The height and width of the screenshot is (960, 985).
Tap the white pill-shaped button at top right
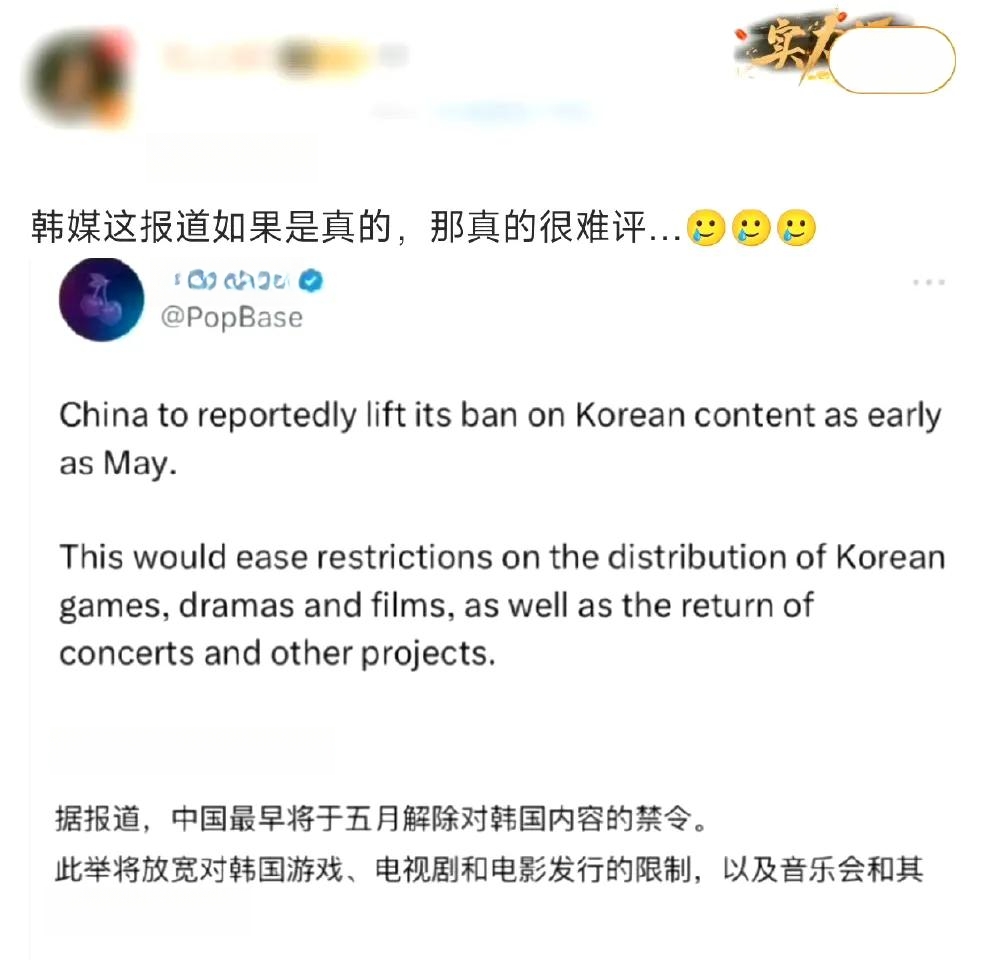(x=891, y=60)
